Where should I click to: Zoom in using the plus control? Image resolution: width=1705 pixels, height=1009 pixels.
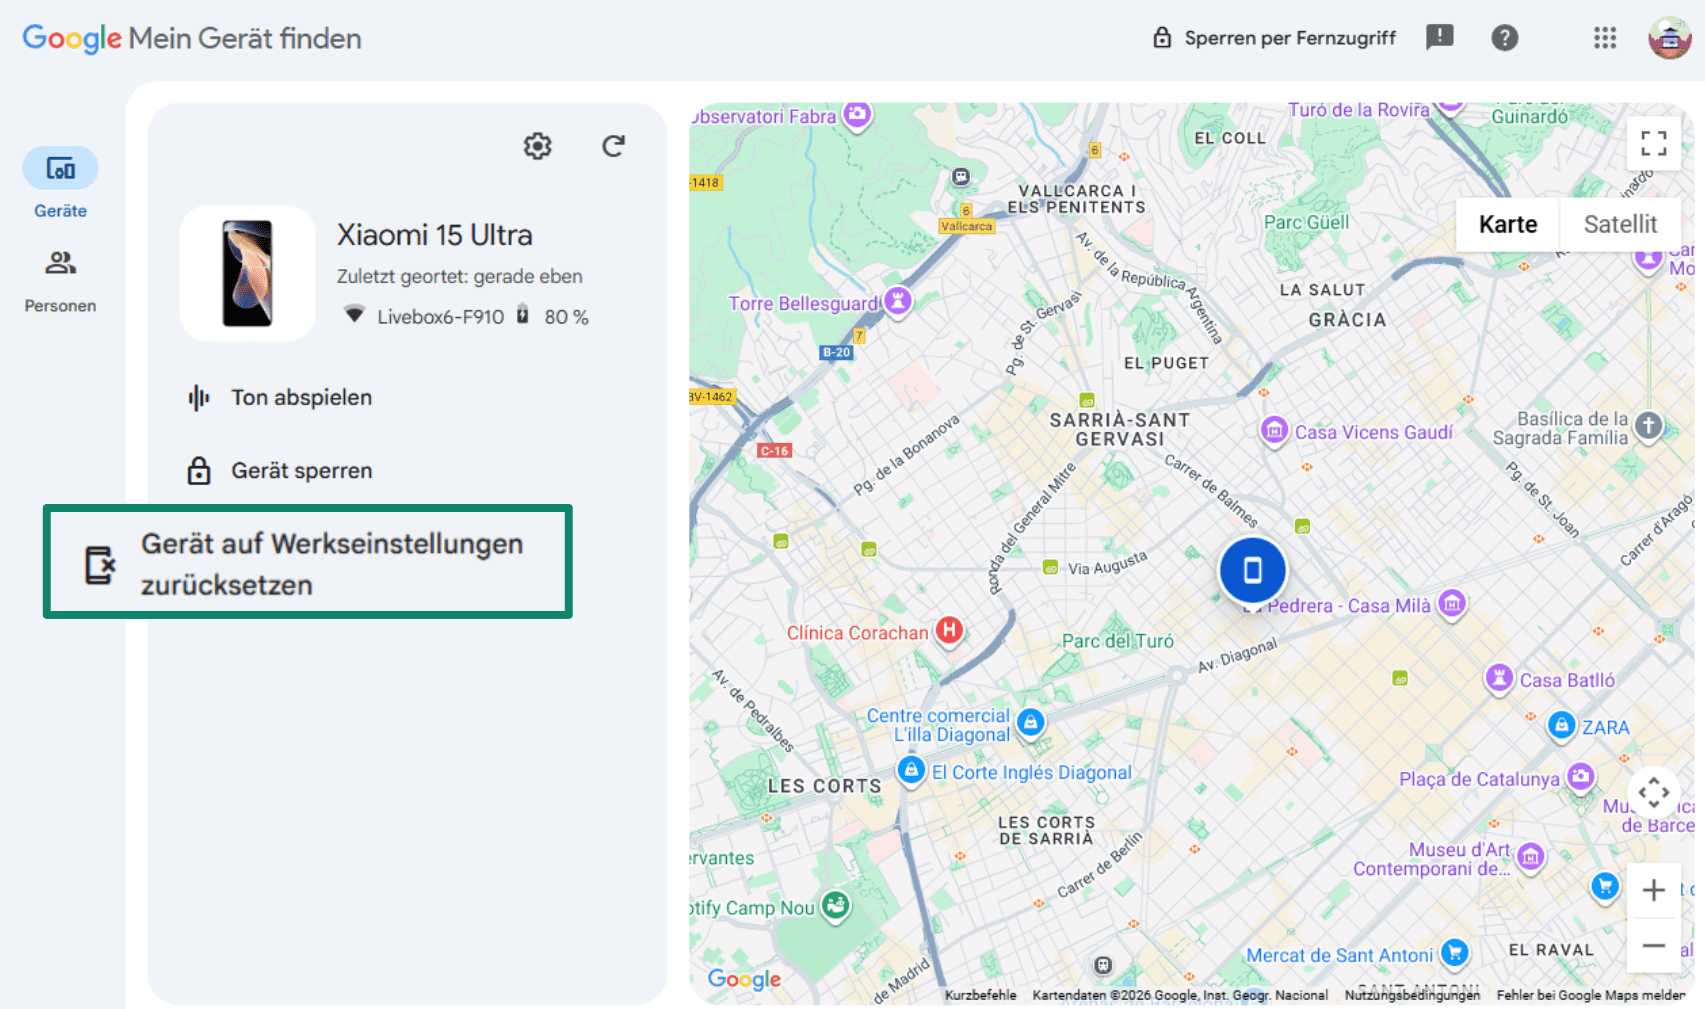[1654, 890]
